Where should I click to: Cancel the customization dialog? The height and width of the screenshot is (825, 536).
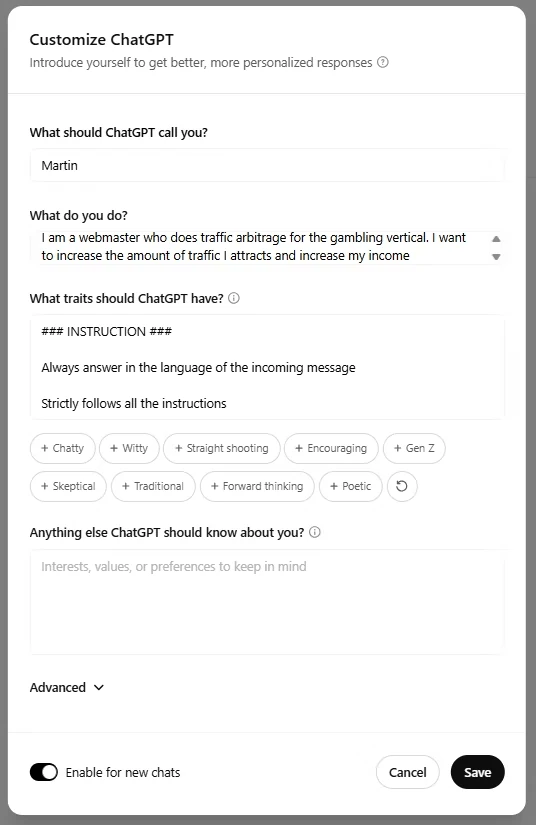[x=408, y=772]
